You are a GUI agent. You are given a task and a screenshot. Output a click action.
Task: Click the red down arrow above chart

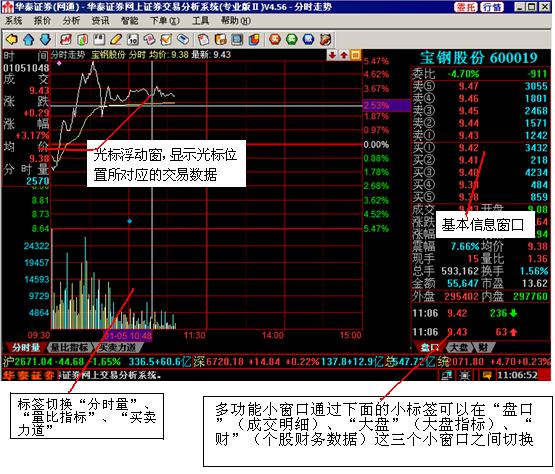(x=332, y=55)
